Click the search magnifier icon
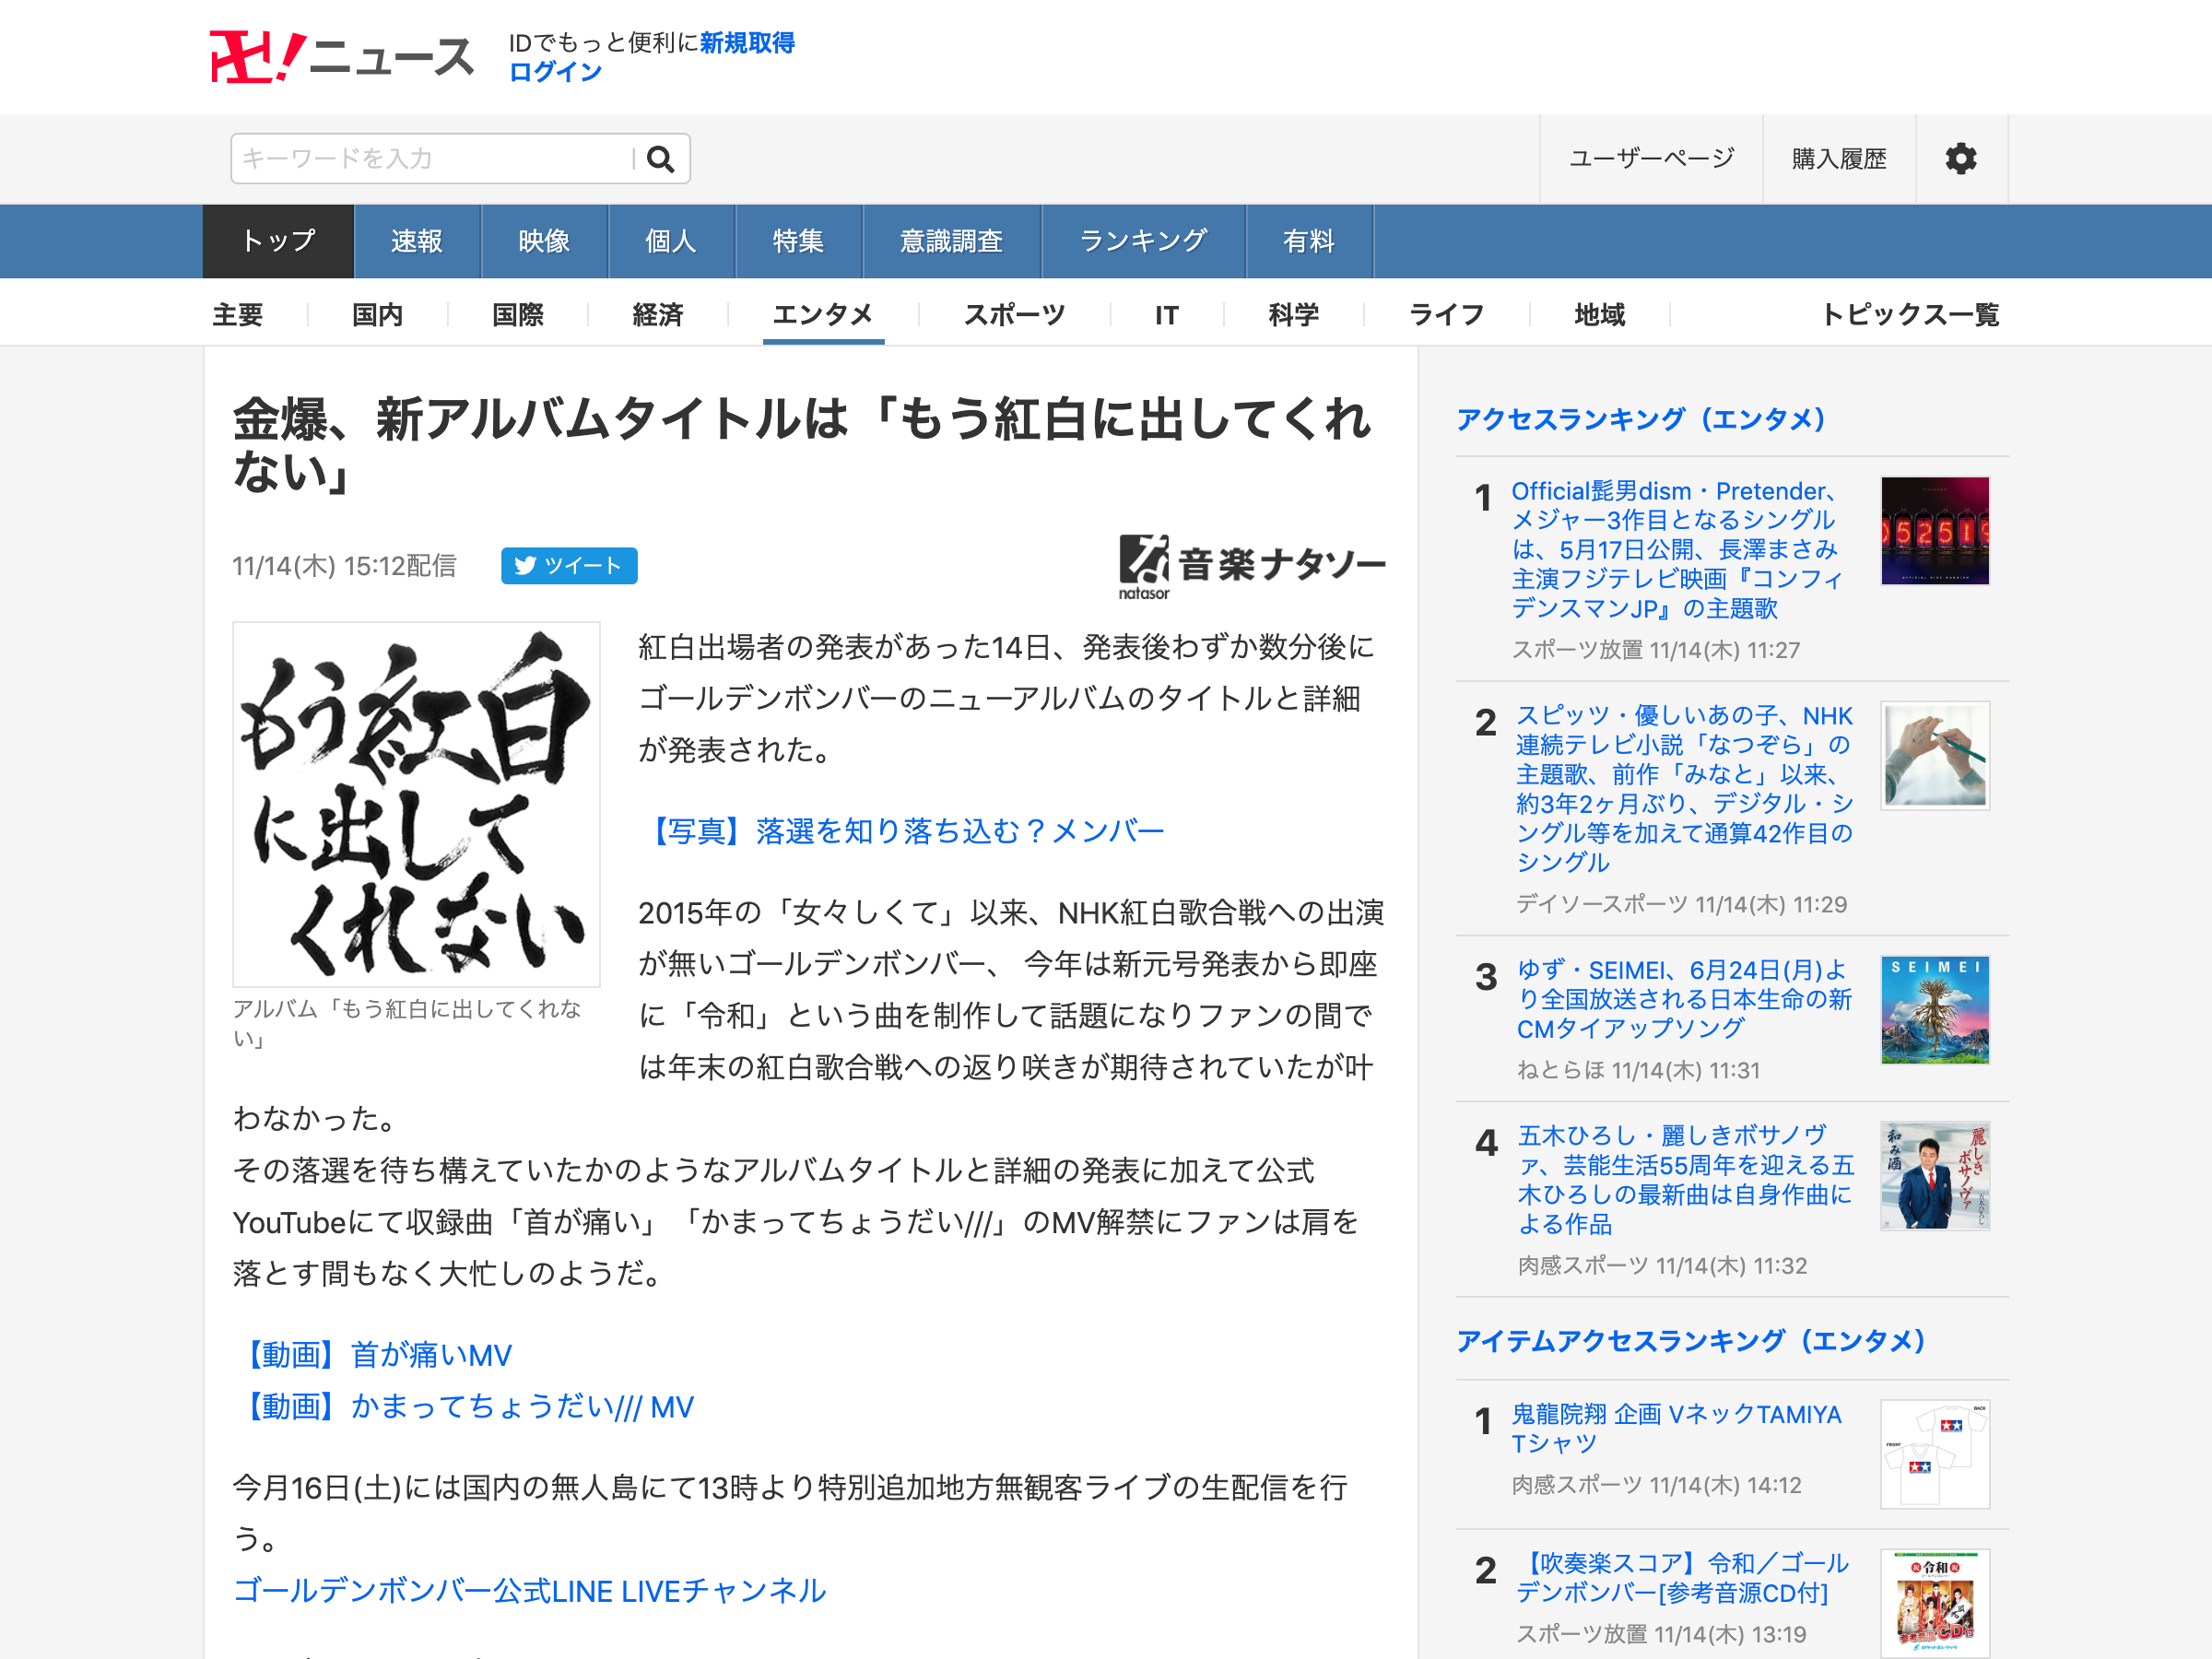The image size is (2212, 1659). click(660, 159)
